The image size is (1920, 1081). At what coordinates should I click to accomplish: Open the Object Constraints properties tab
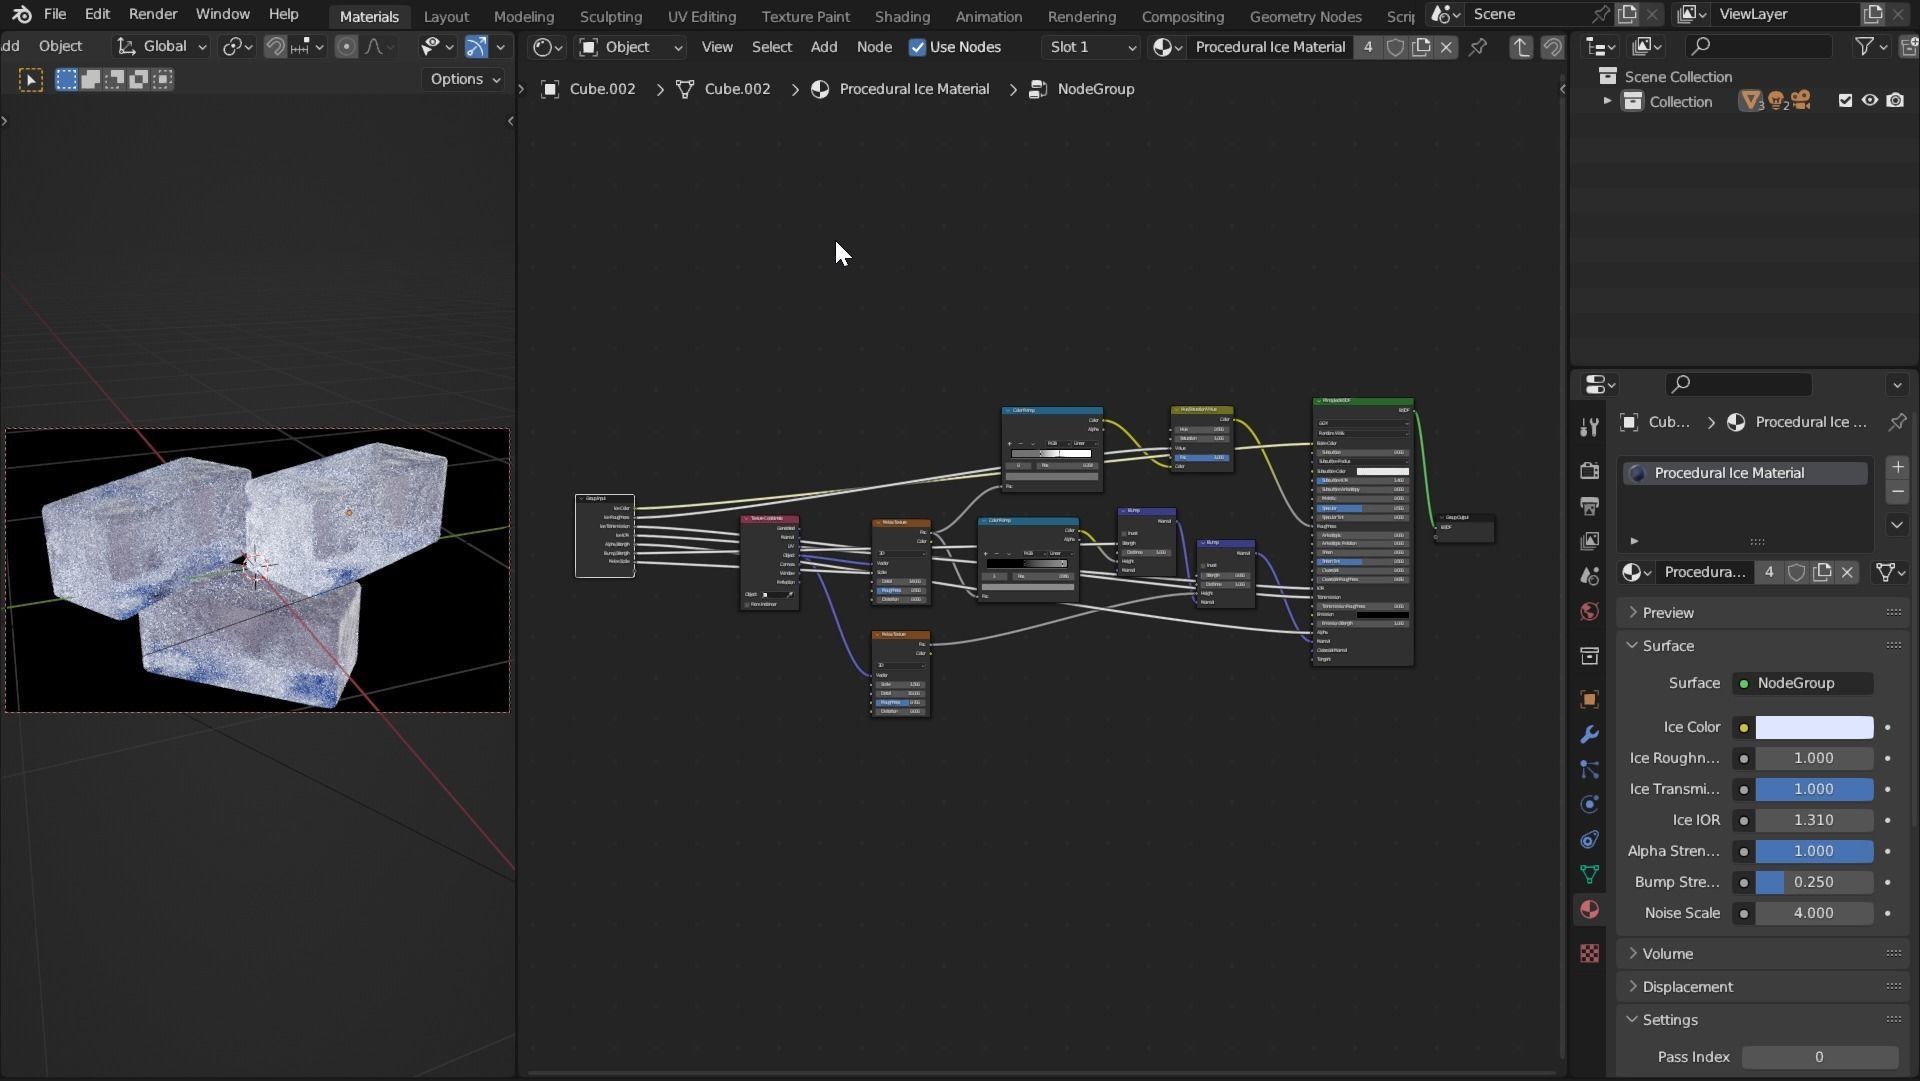(1589, 839)
